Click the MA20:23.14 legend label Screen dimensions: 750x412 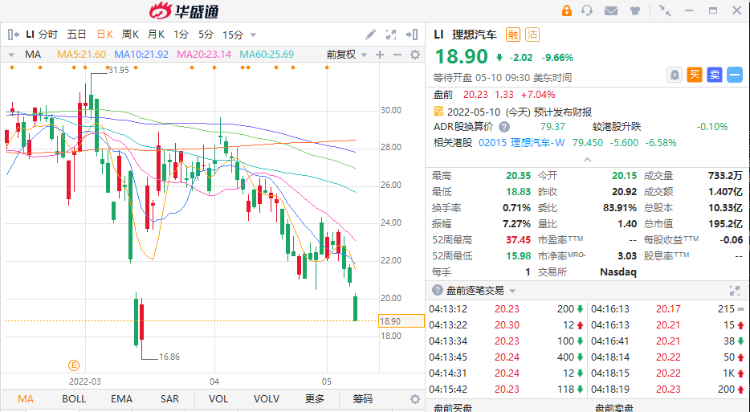click(x=204, y=55)
